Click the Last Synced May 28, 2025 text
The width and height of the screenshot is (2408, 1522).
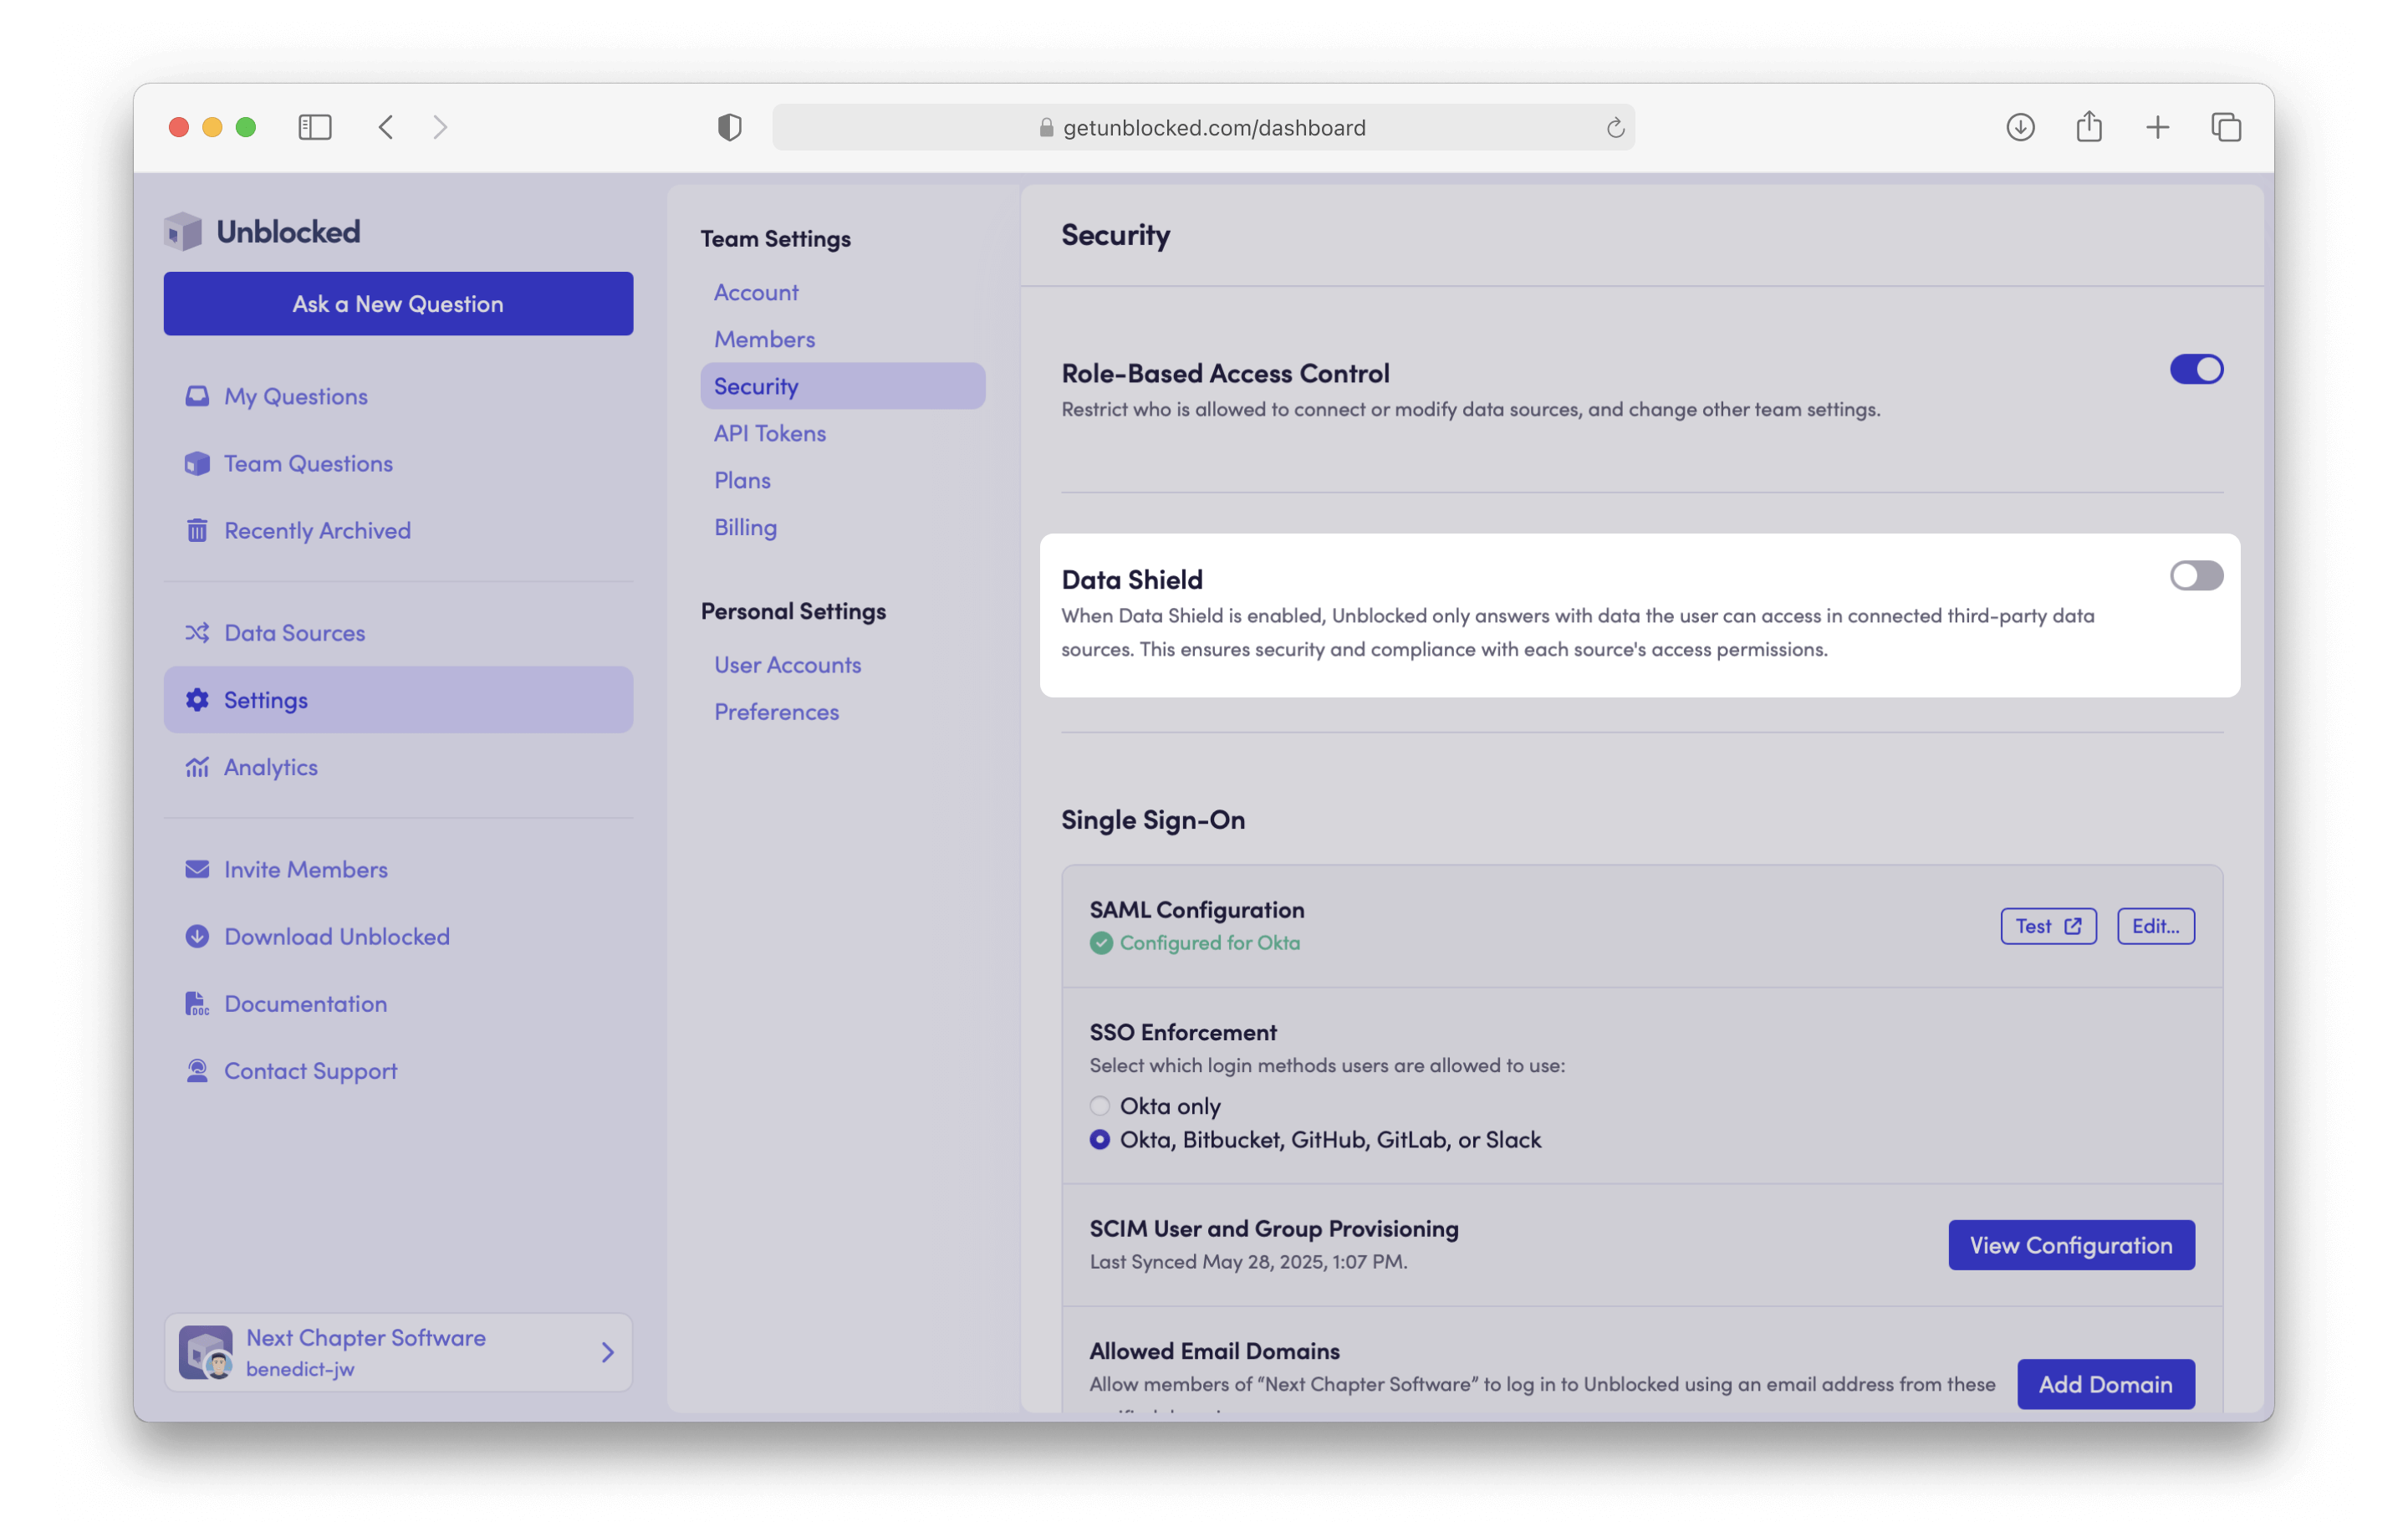pos(1248,1261)
